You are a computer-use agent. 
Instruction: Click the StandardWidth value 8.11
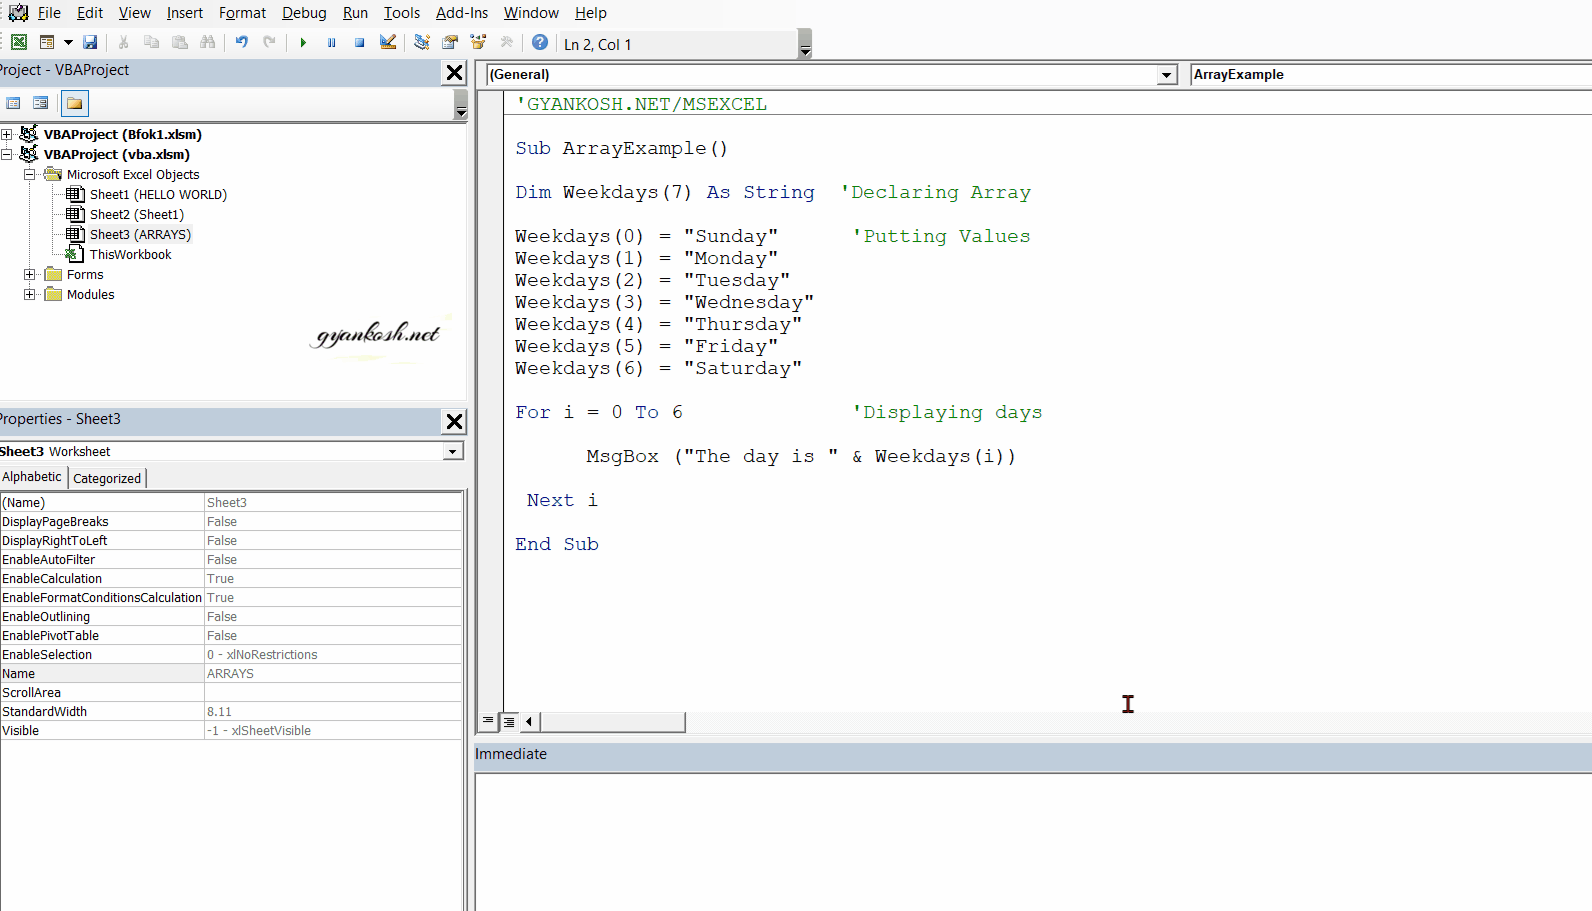click(333, 711)
